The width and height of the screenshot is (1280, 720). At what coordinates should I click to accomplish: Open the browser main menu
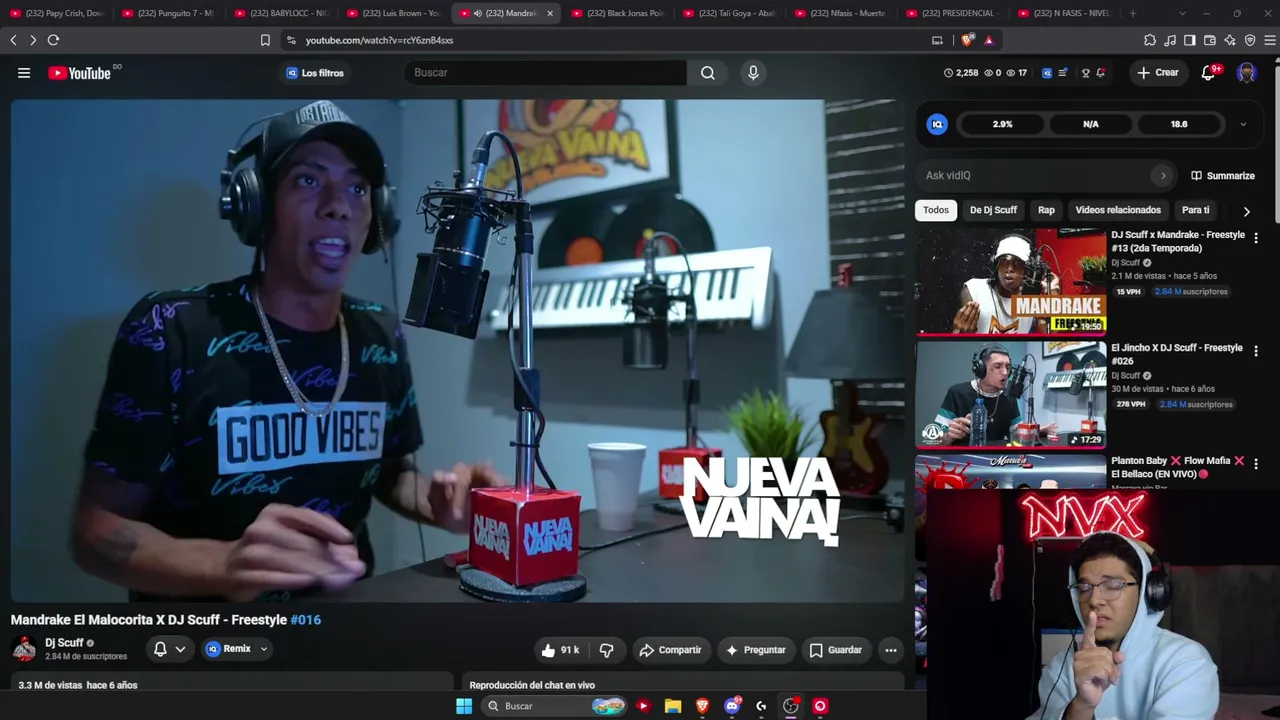[x=1270, y=40]
